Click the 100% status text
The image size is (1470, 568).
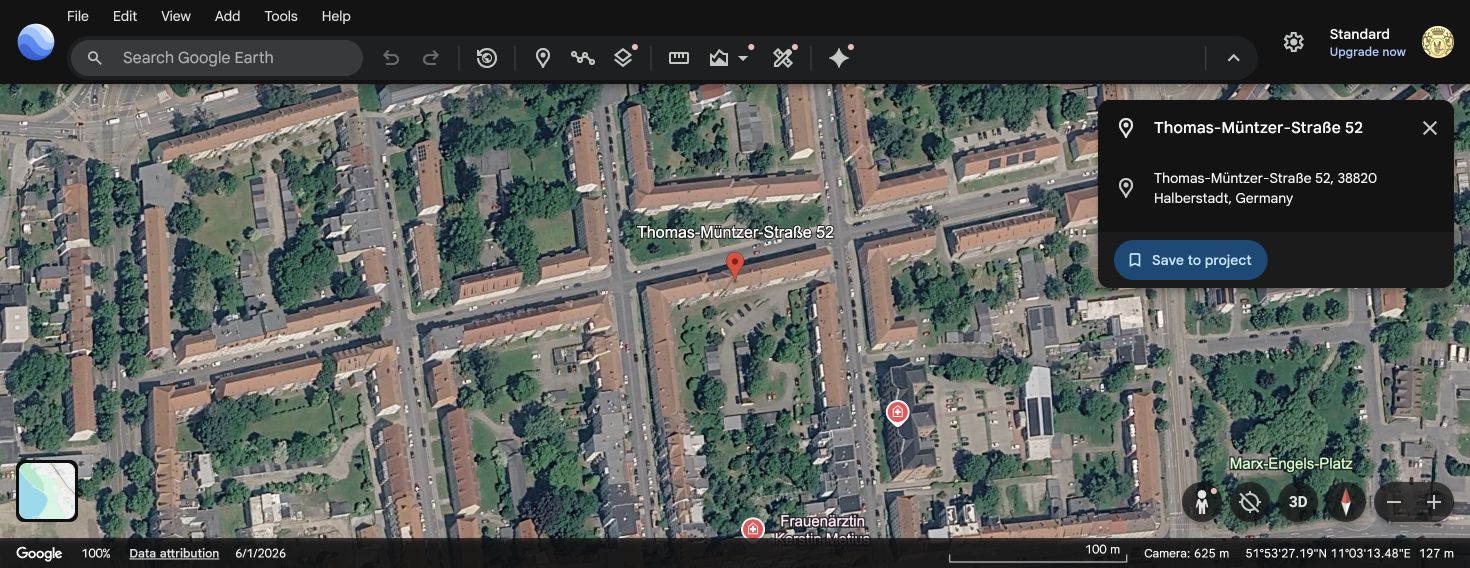(x=96, y=553)
